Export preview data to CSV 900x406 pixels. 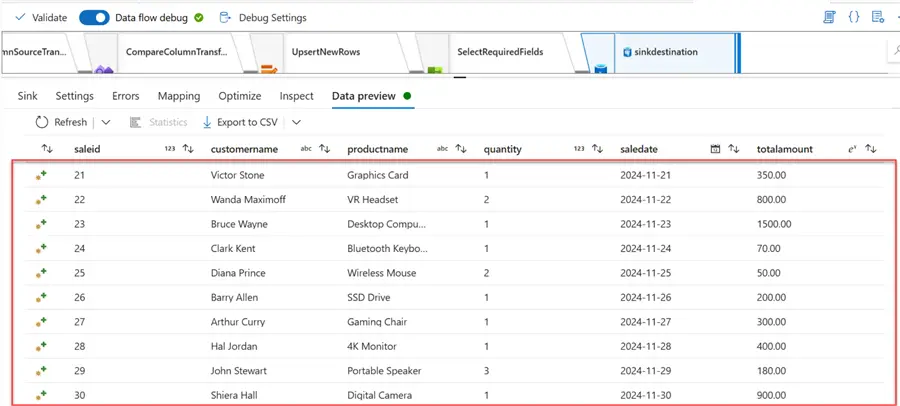(x=240, y=122)
